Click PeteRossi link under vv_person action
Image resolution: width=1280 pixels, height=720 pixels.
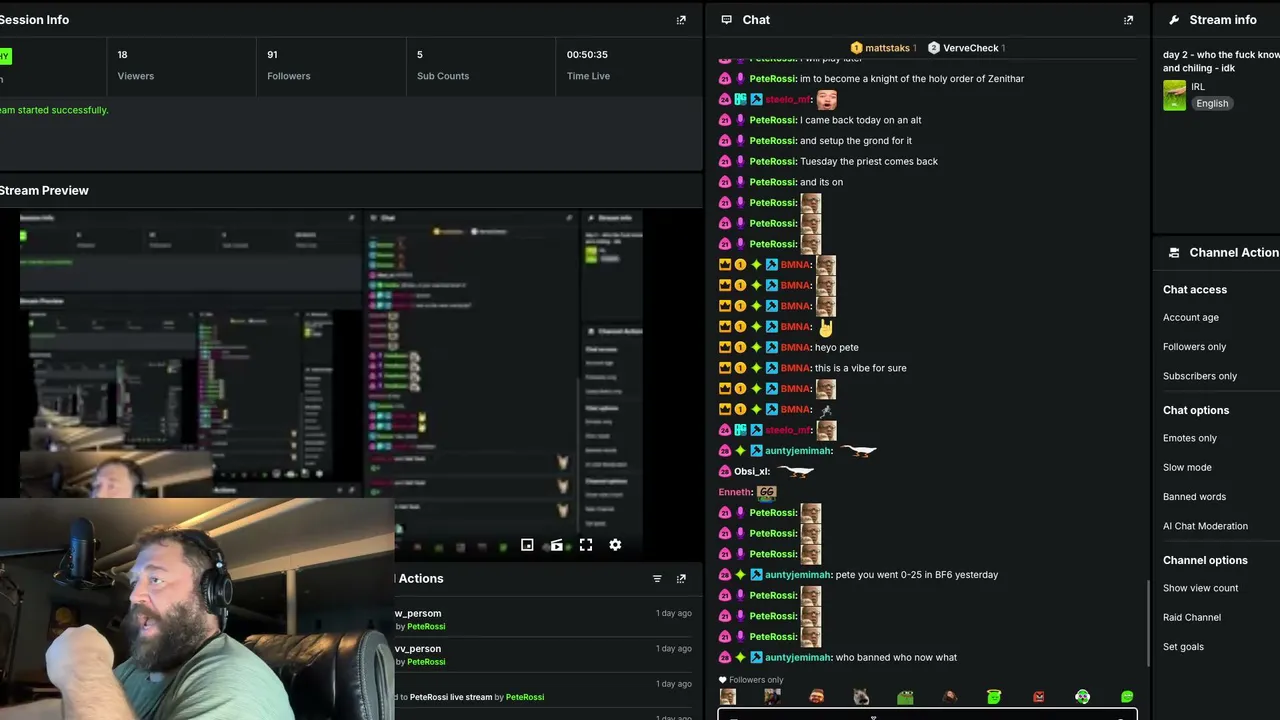click(x=426, y=662)
